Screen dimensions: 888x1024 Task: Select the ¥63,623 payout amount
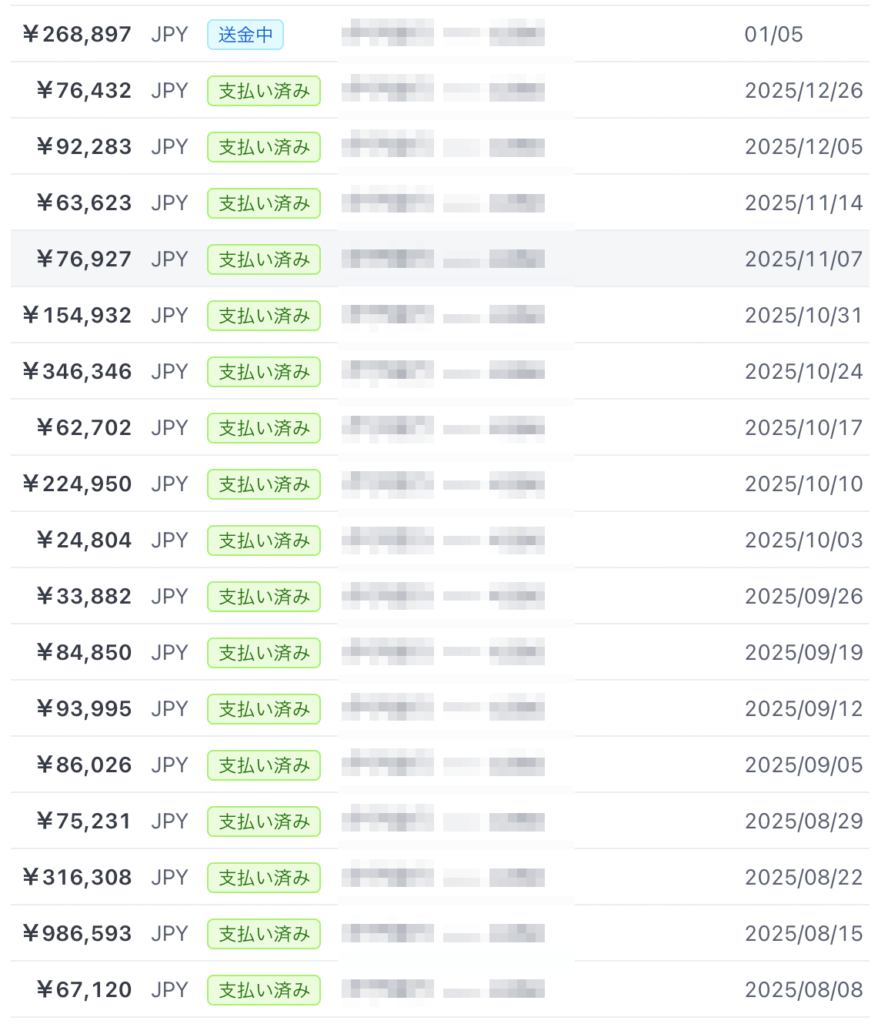pos(84,203)
